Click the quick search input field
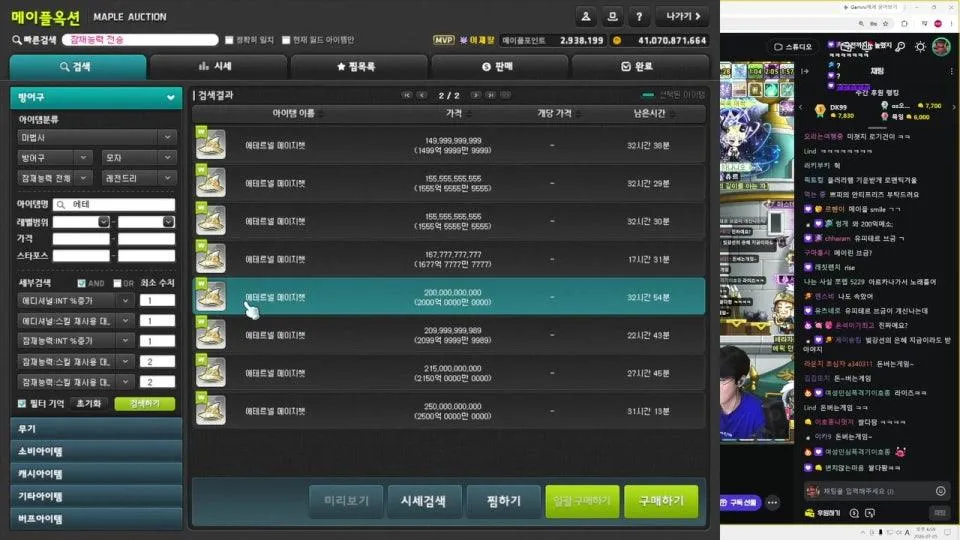Image resolution: width=960 pixels, height=540 pixels. (x=140, y=40)
